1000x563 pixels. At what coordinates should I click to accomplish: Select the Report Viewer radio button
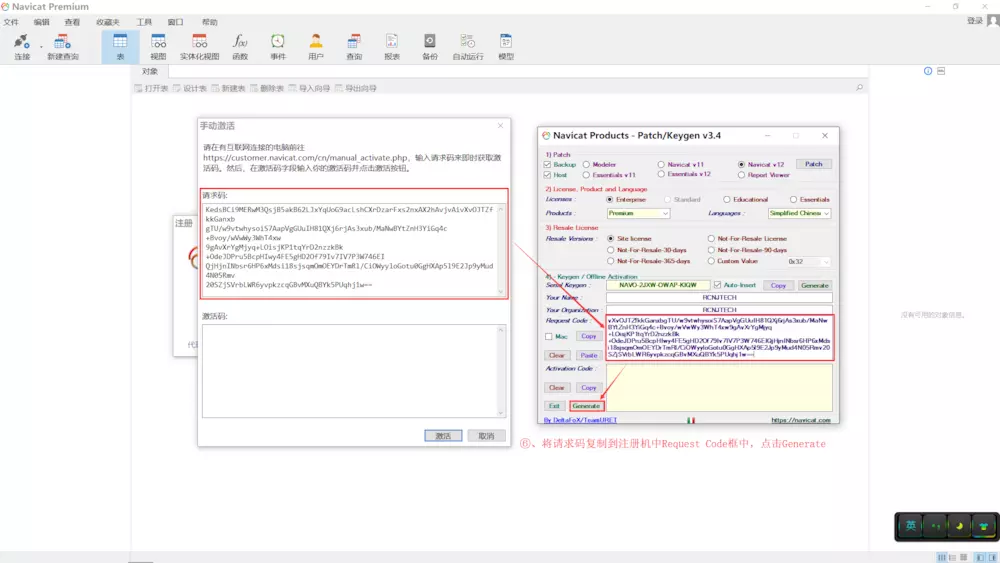741,175
